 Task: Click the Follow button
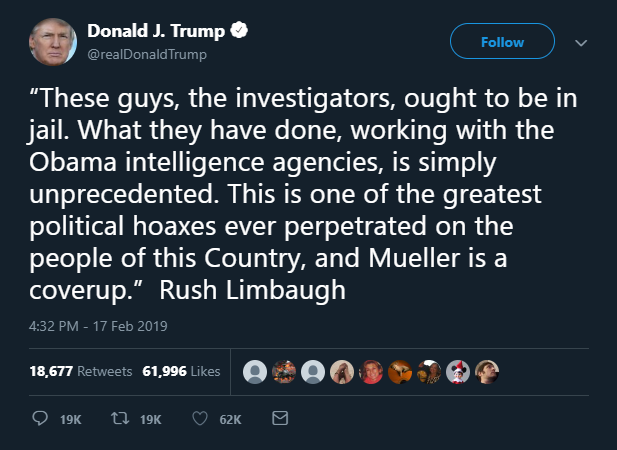coord(502,42)
